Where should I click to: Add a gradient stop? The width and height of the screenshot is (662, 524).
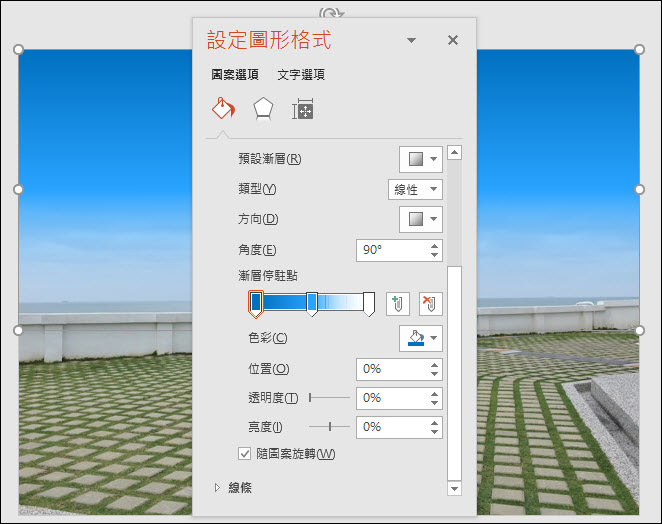pos(398,304)
